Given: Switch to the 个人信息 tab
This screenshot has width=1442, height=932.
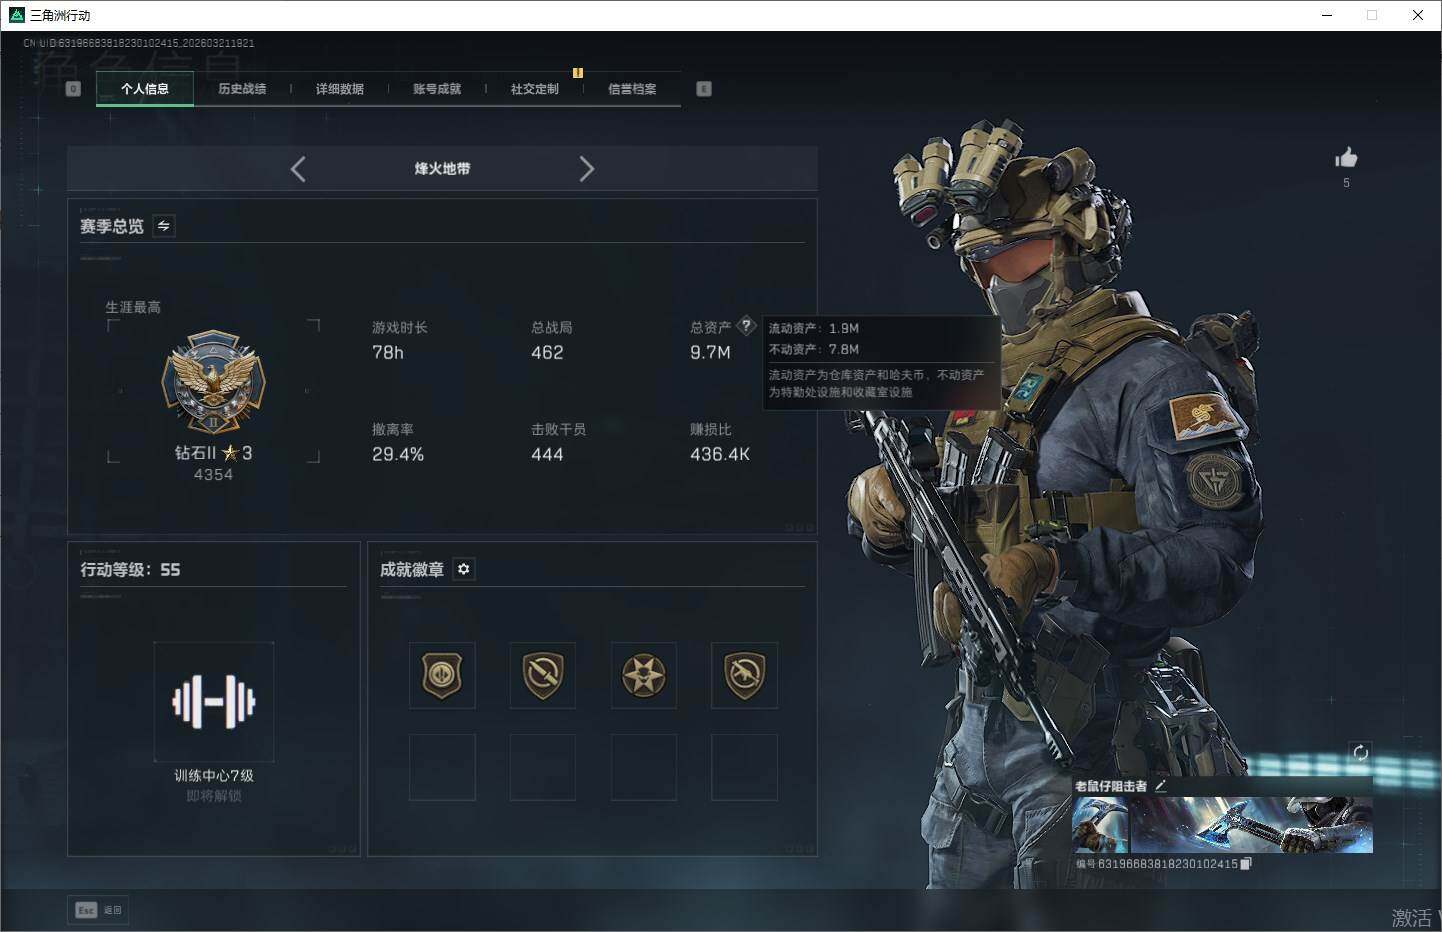Looking at the screenshot, I should [145, 89].
